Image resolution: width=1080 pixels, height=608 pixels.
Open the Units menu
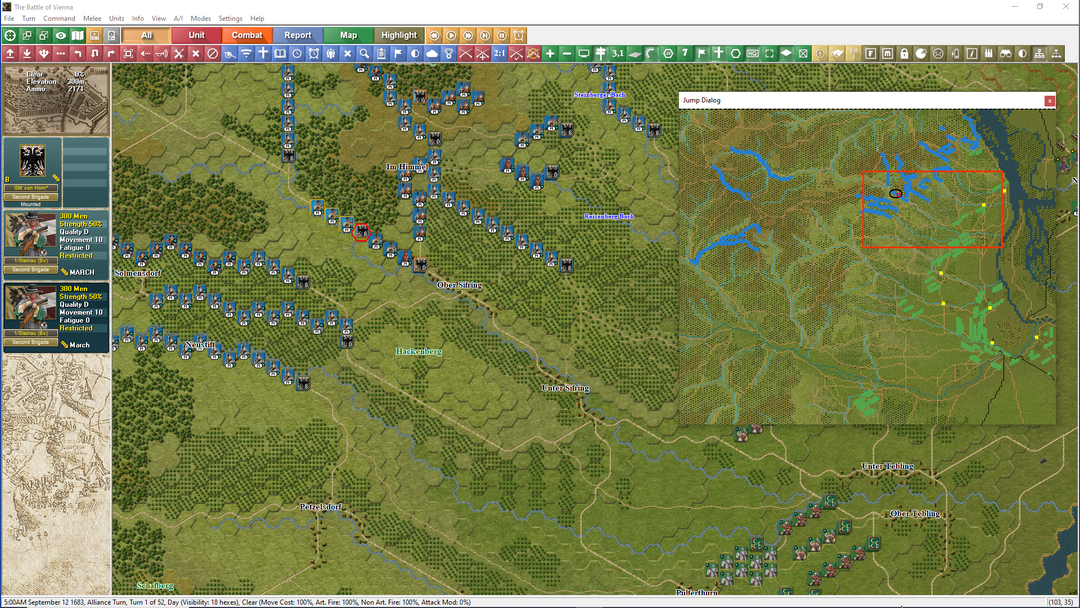(x=116, y=19)
